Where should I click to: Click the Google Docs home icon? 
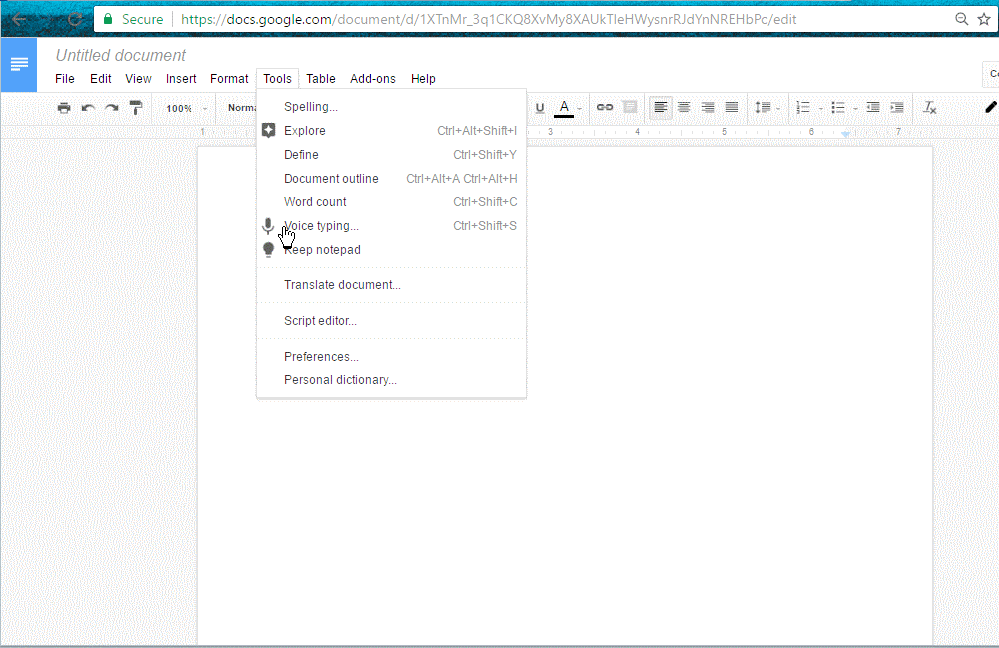[x=18, y=64]
